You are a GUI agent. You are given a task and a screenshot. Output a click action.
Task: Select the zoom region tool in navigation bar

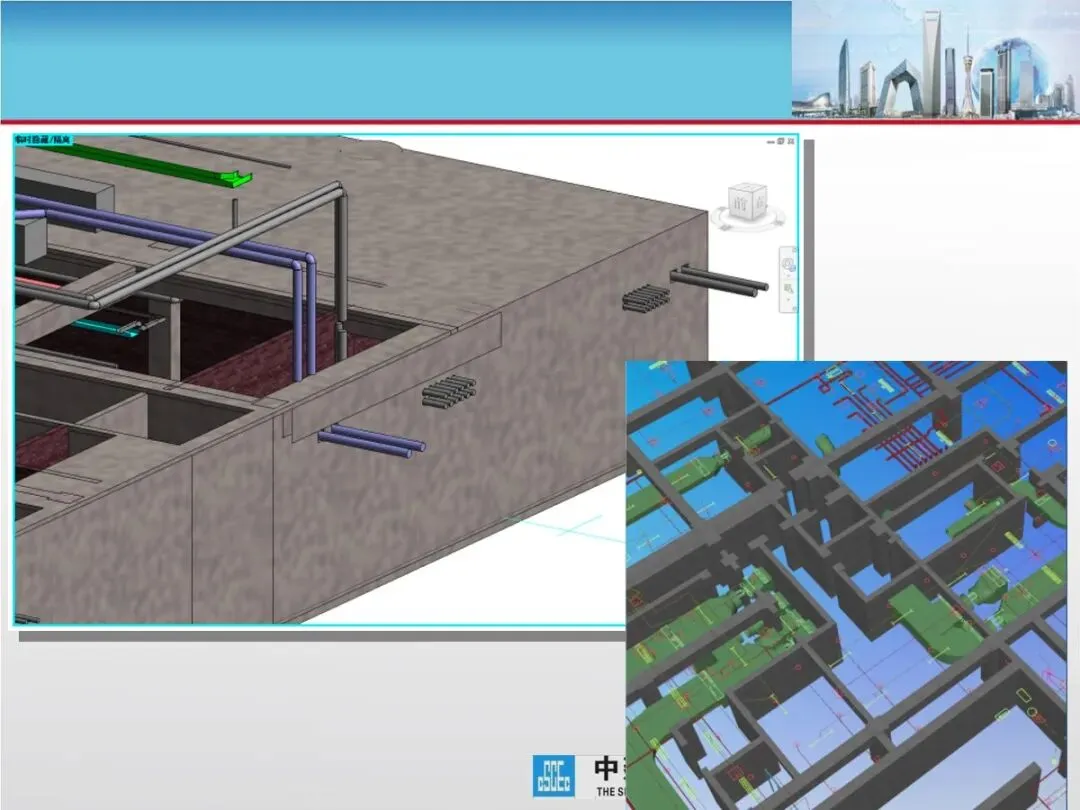789,289
